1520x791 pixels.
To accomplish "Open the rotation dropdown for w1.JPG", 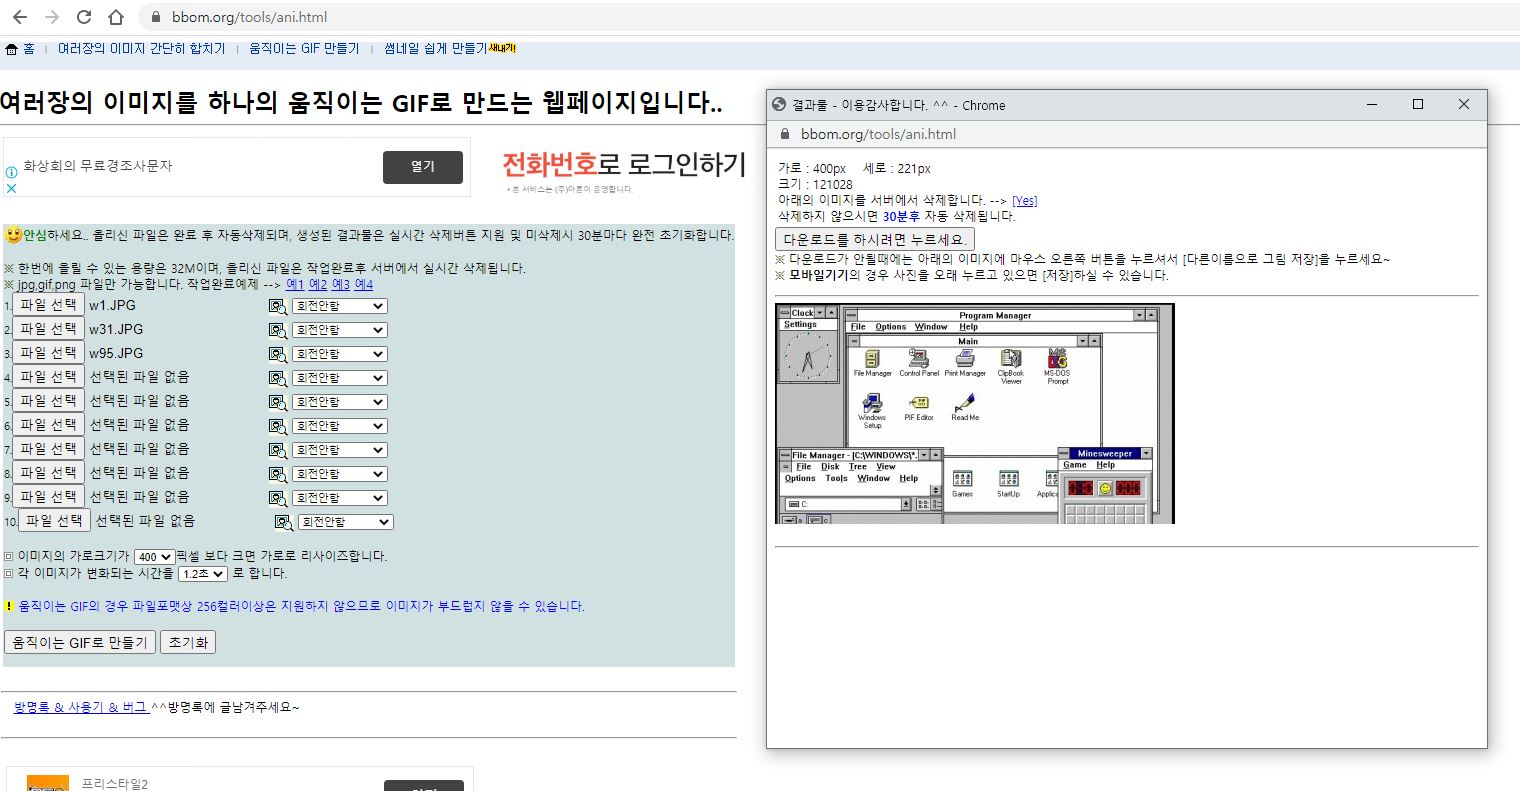I will pos(340,306).
